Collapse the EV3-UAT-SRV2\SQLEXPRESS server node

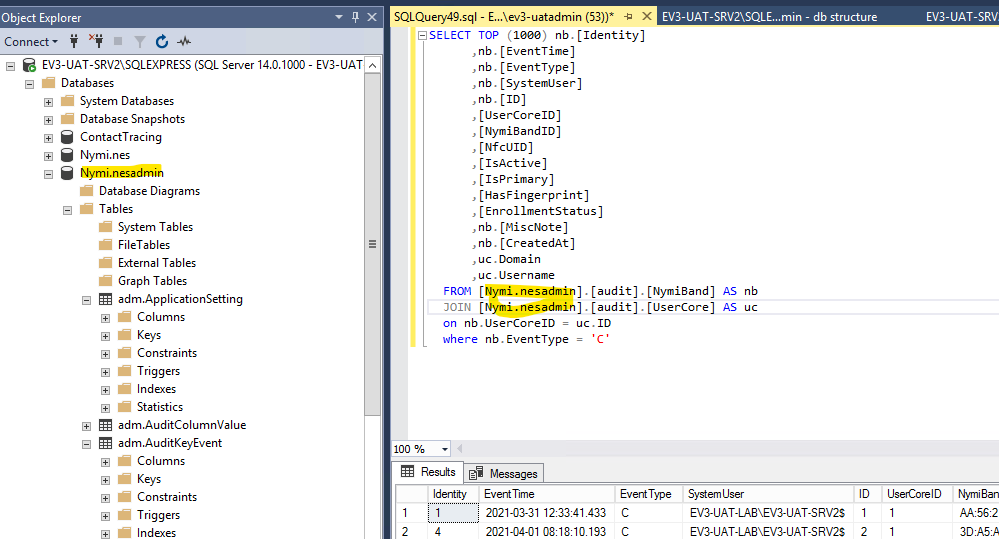pyautogui.click(x=10, y=66)
